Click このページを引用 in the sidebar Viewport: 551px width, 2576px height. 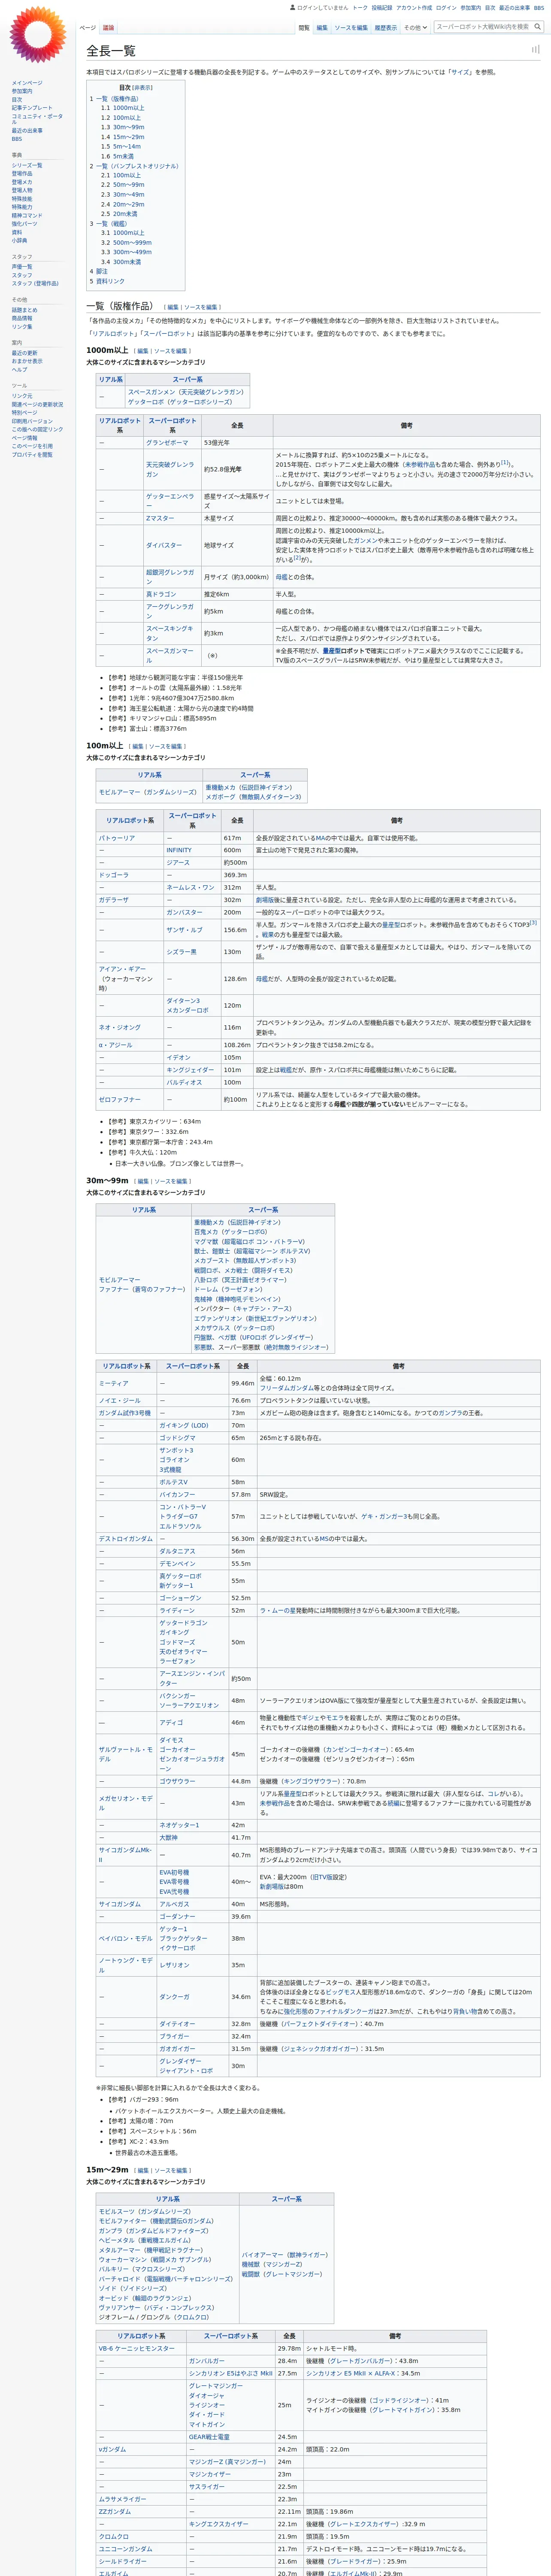click(x=32, y=446)
